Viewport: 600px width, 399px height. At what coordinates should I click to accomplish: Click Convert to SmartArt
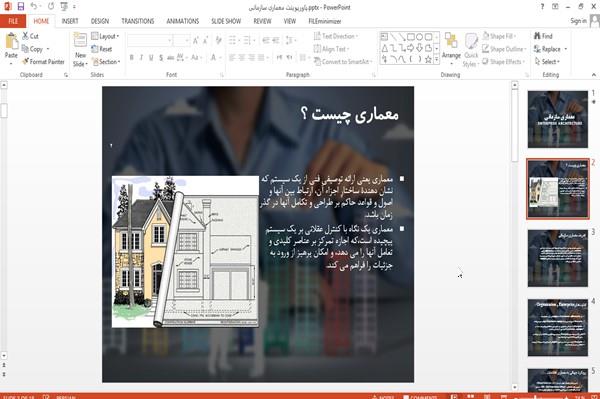click(x=342, y=62)
